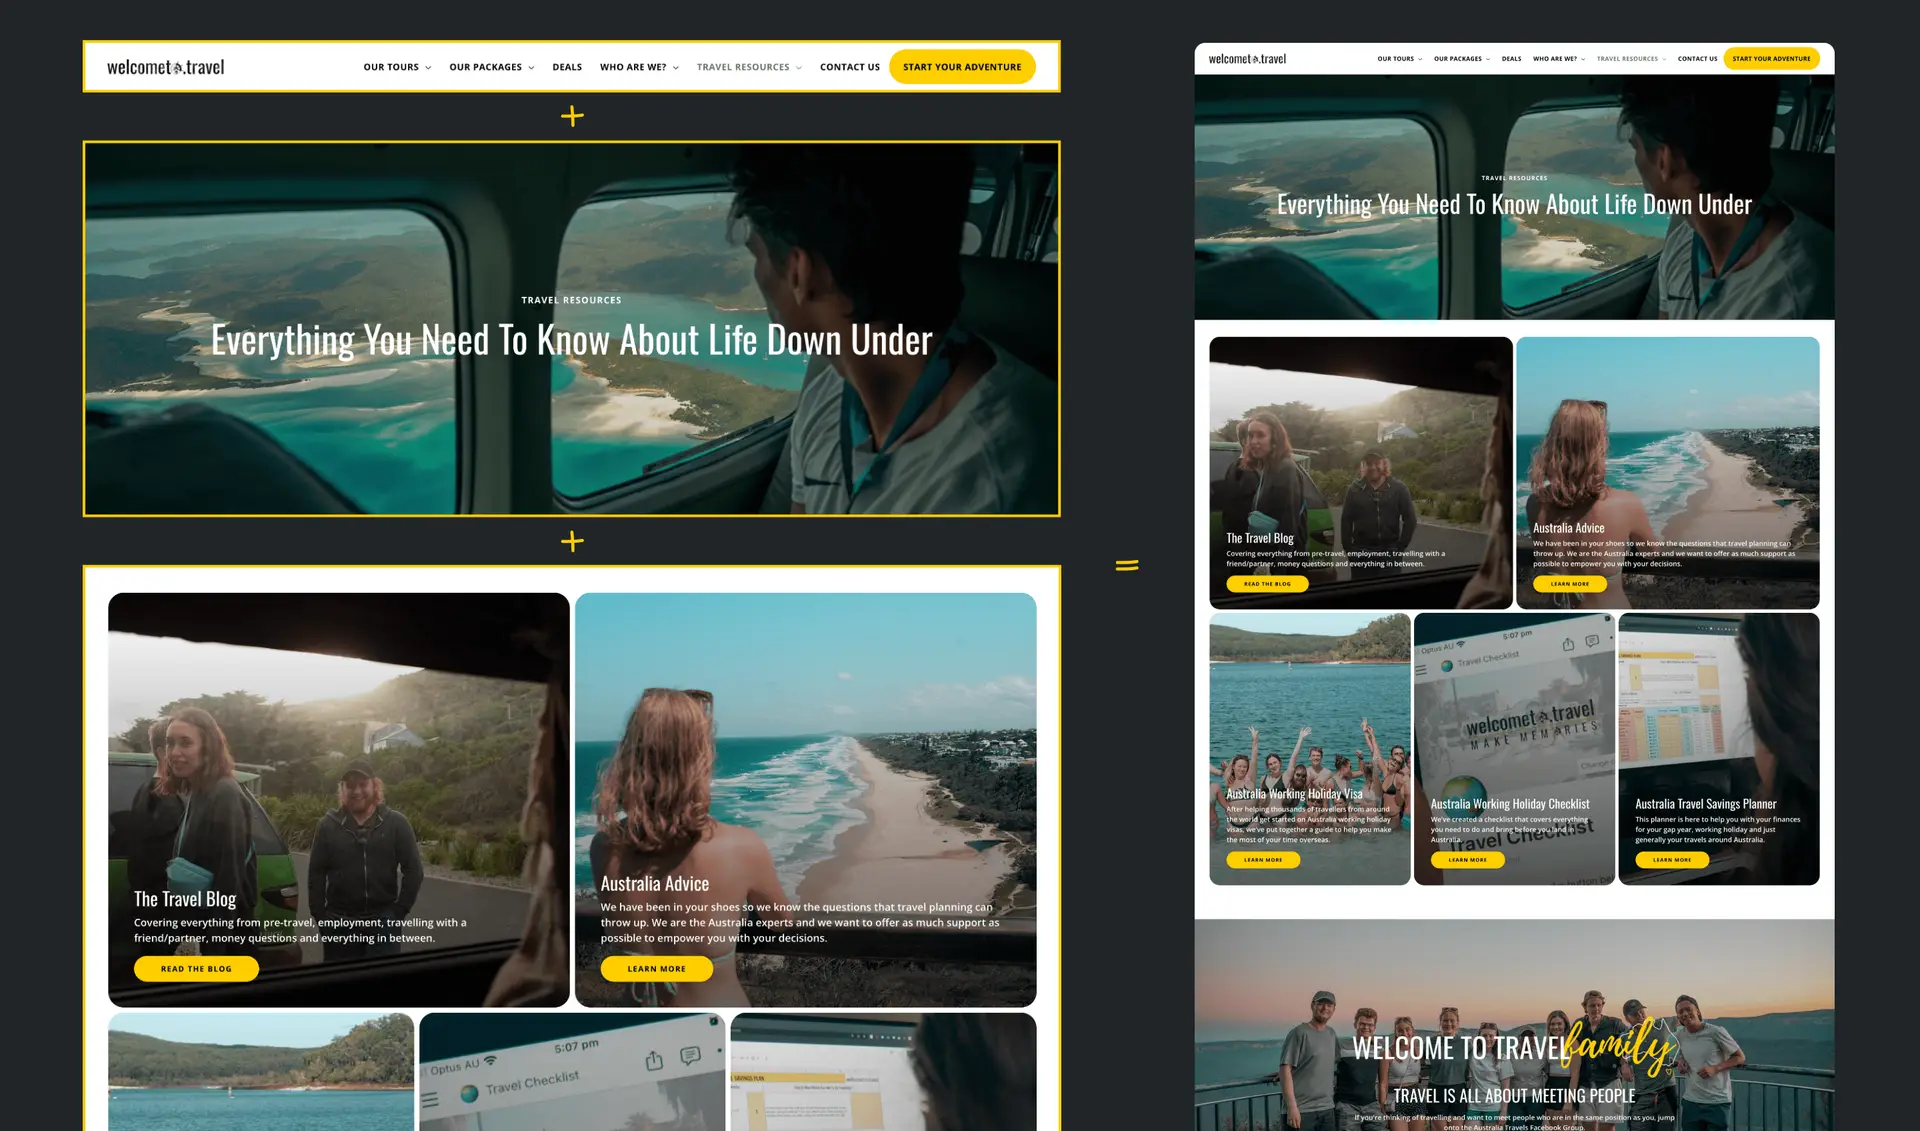This screenshot has width=1920, height=1131.
Task: Click LEARN MORE under Australia Working Holiday Checklist
Action: 1467,860
